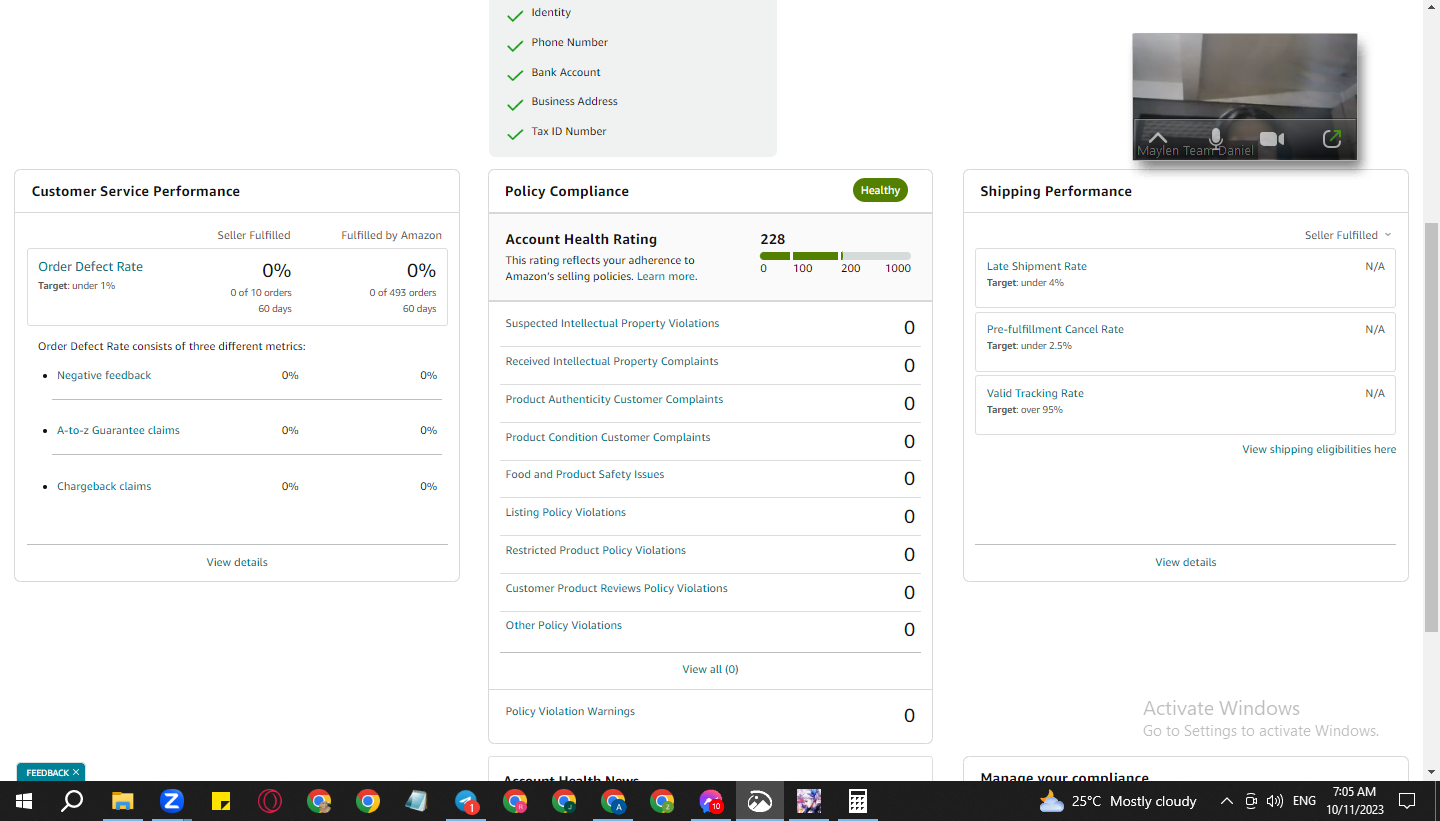Click 'Bank Account' verified item
The image size is (1440, 821).
[566, 73]
